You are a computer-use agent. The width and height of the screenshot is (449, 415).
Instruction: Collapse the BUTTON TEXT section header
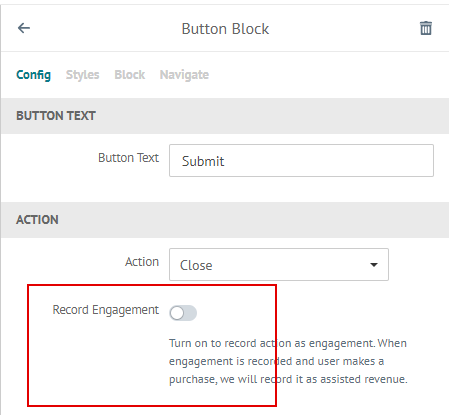[225, 116]
